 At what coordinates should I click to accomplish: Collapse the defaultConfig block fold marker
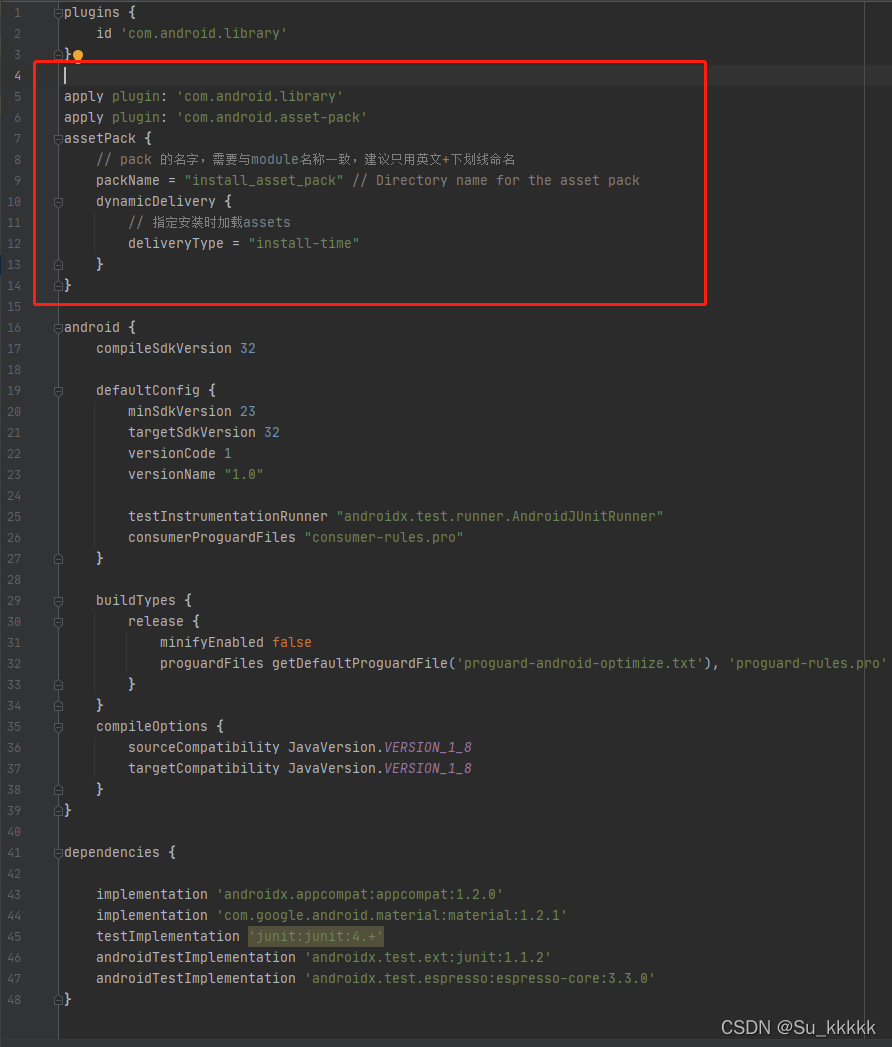coord(59,391)
